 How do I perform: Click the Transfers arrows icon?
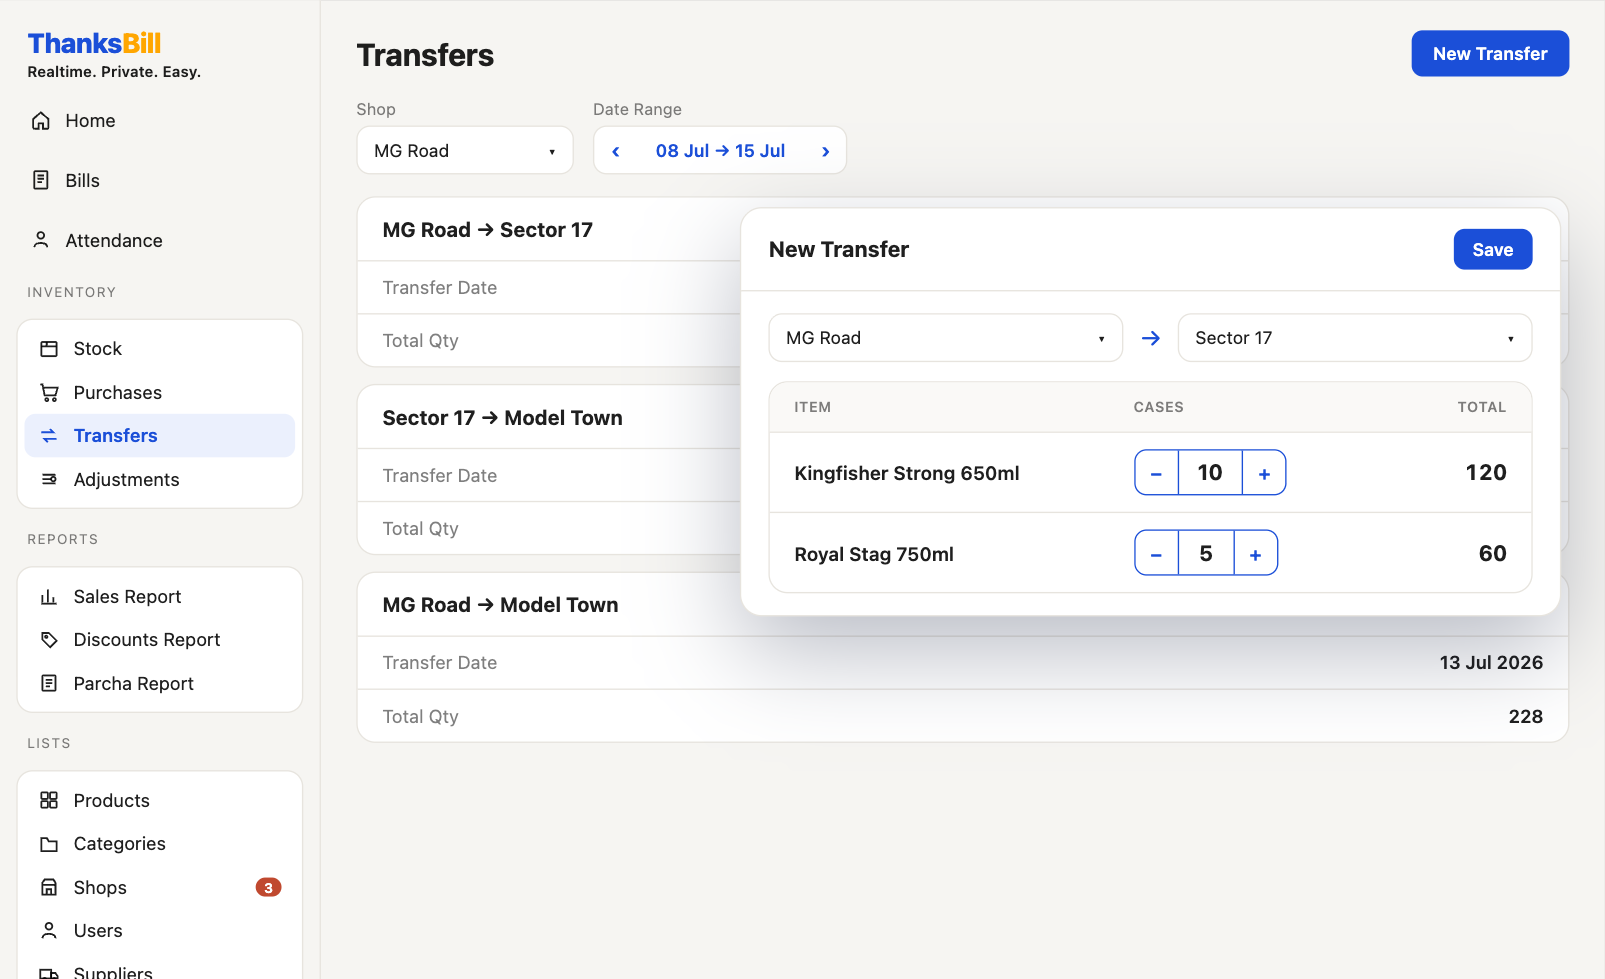click(x=49, y=436)
